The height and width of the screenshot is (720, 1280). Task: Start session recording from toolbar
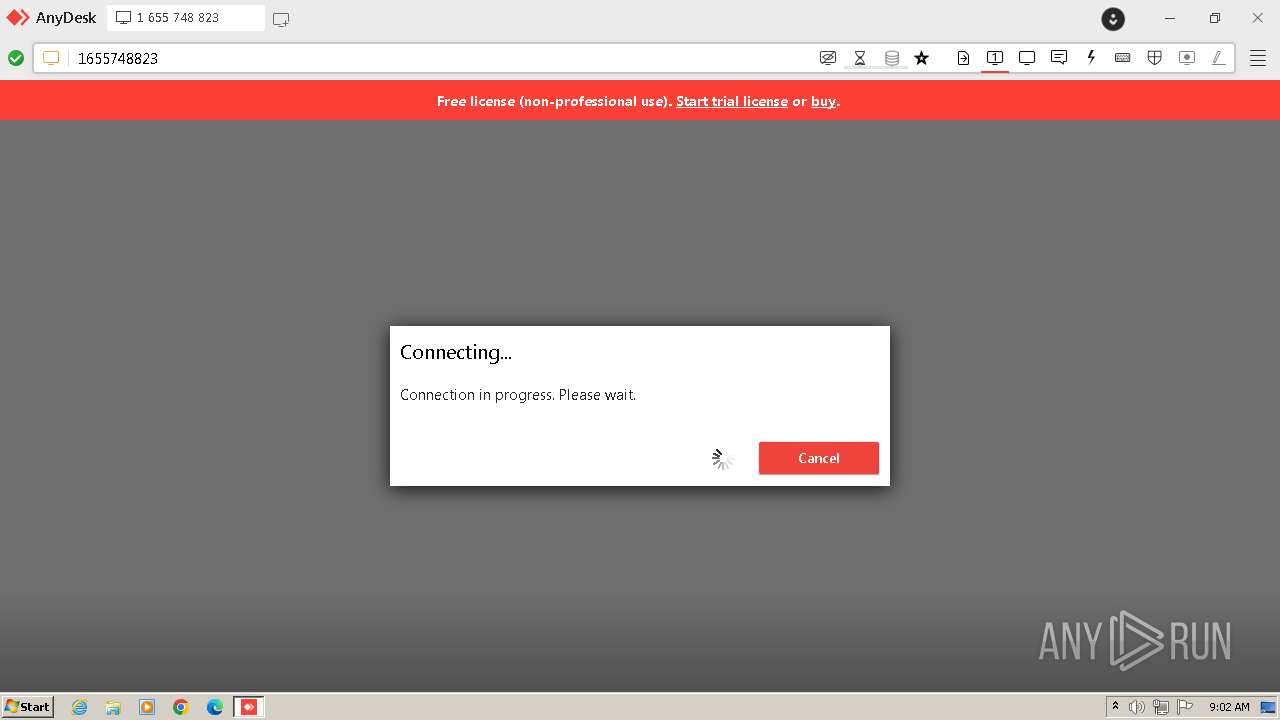click(x=1187, y=58)
